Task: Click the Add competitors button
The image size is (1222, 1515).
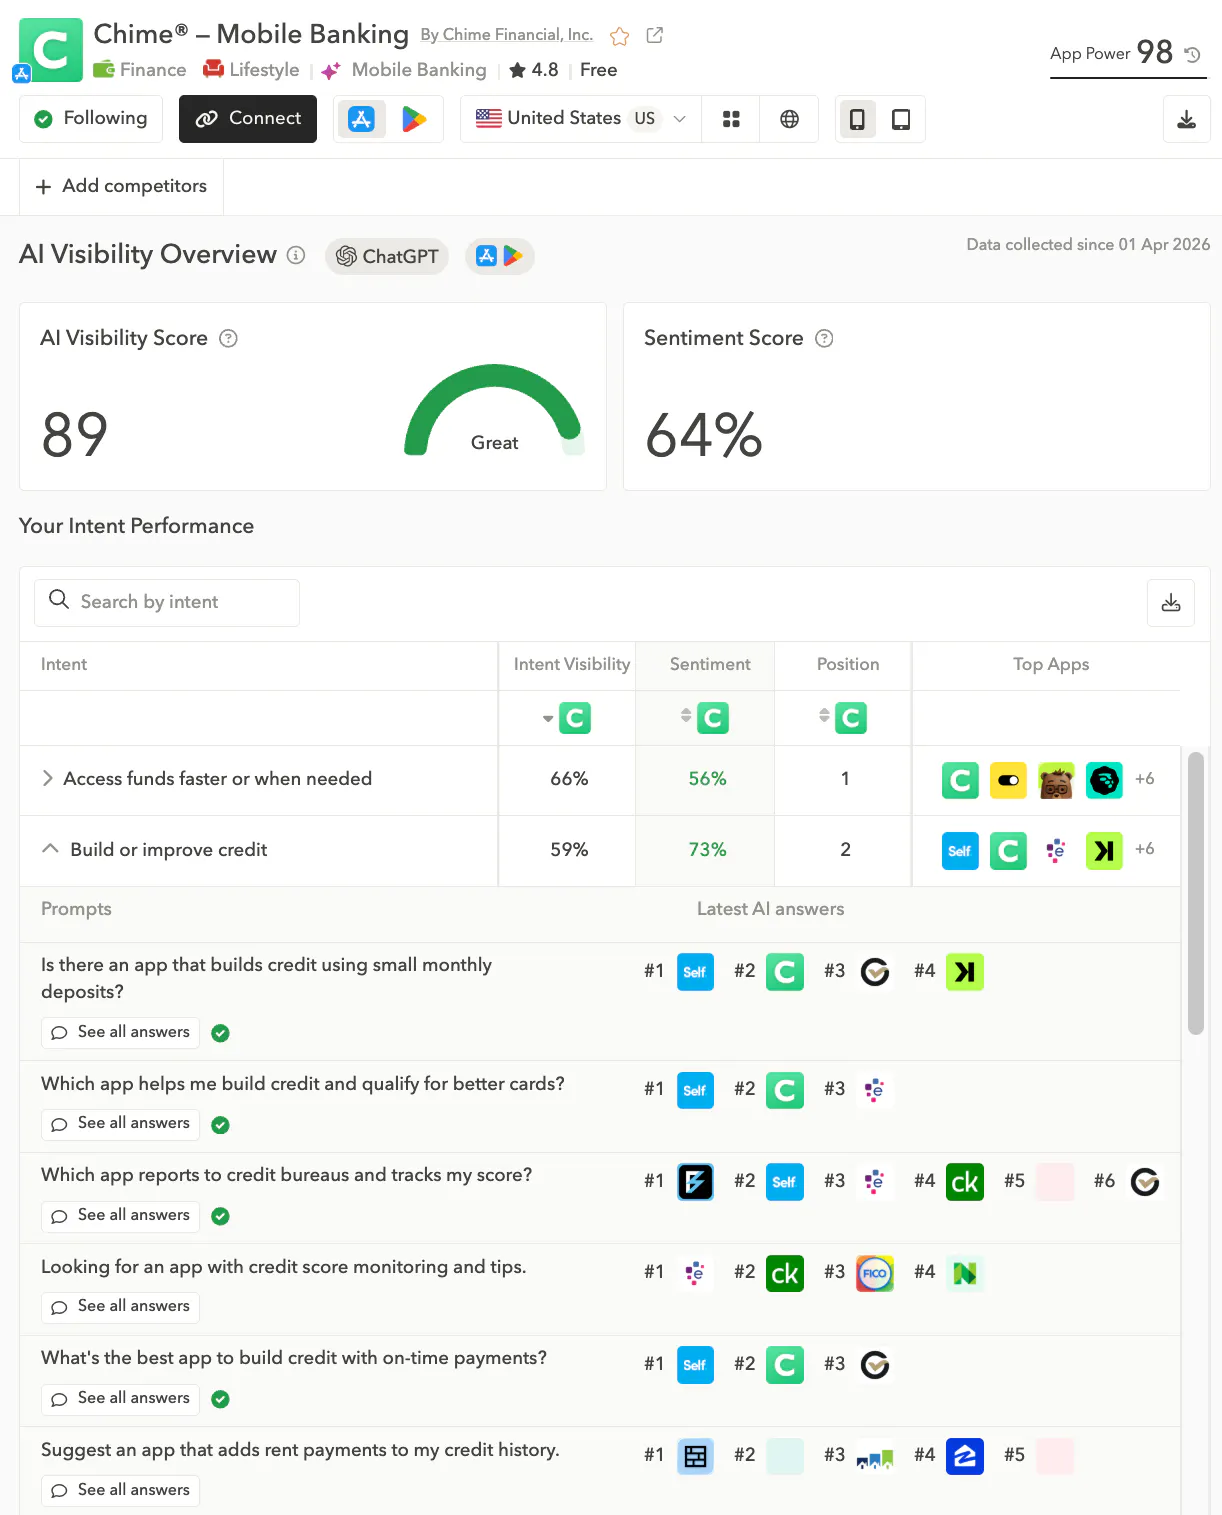Action: point(120,186)
